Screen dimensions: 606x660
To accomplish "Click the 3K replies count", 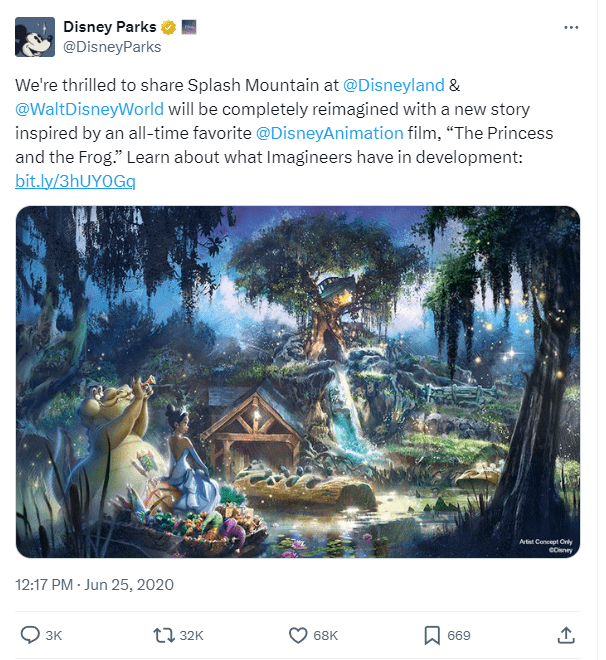I will pos(54,635).
